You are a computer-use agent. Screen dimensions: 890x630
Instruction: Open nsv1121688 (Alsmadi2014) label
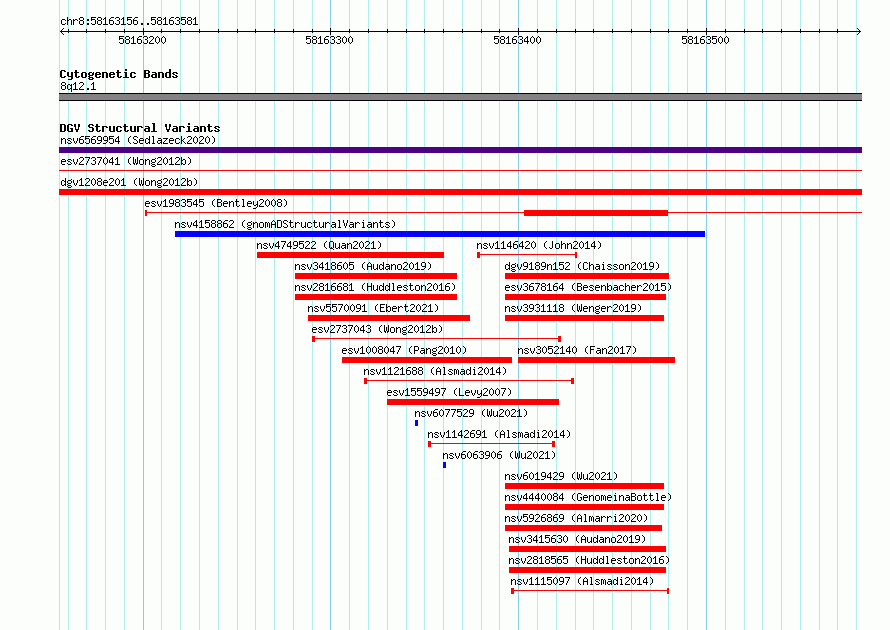click(x=435, y=371)
